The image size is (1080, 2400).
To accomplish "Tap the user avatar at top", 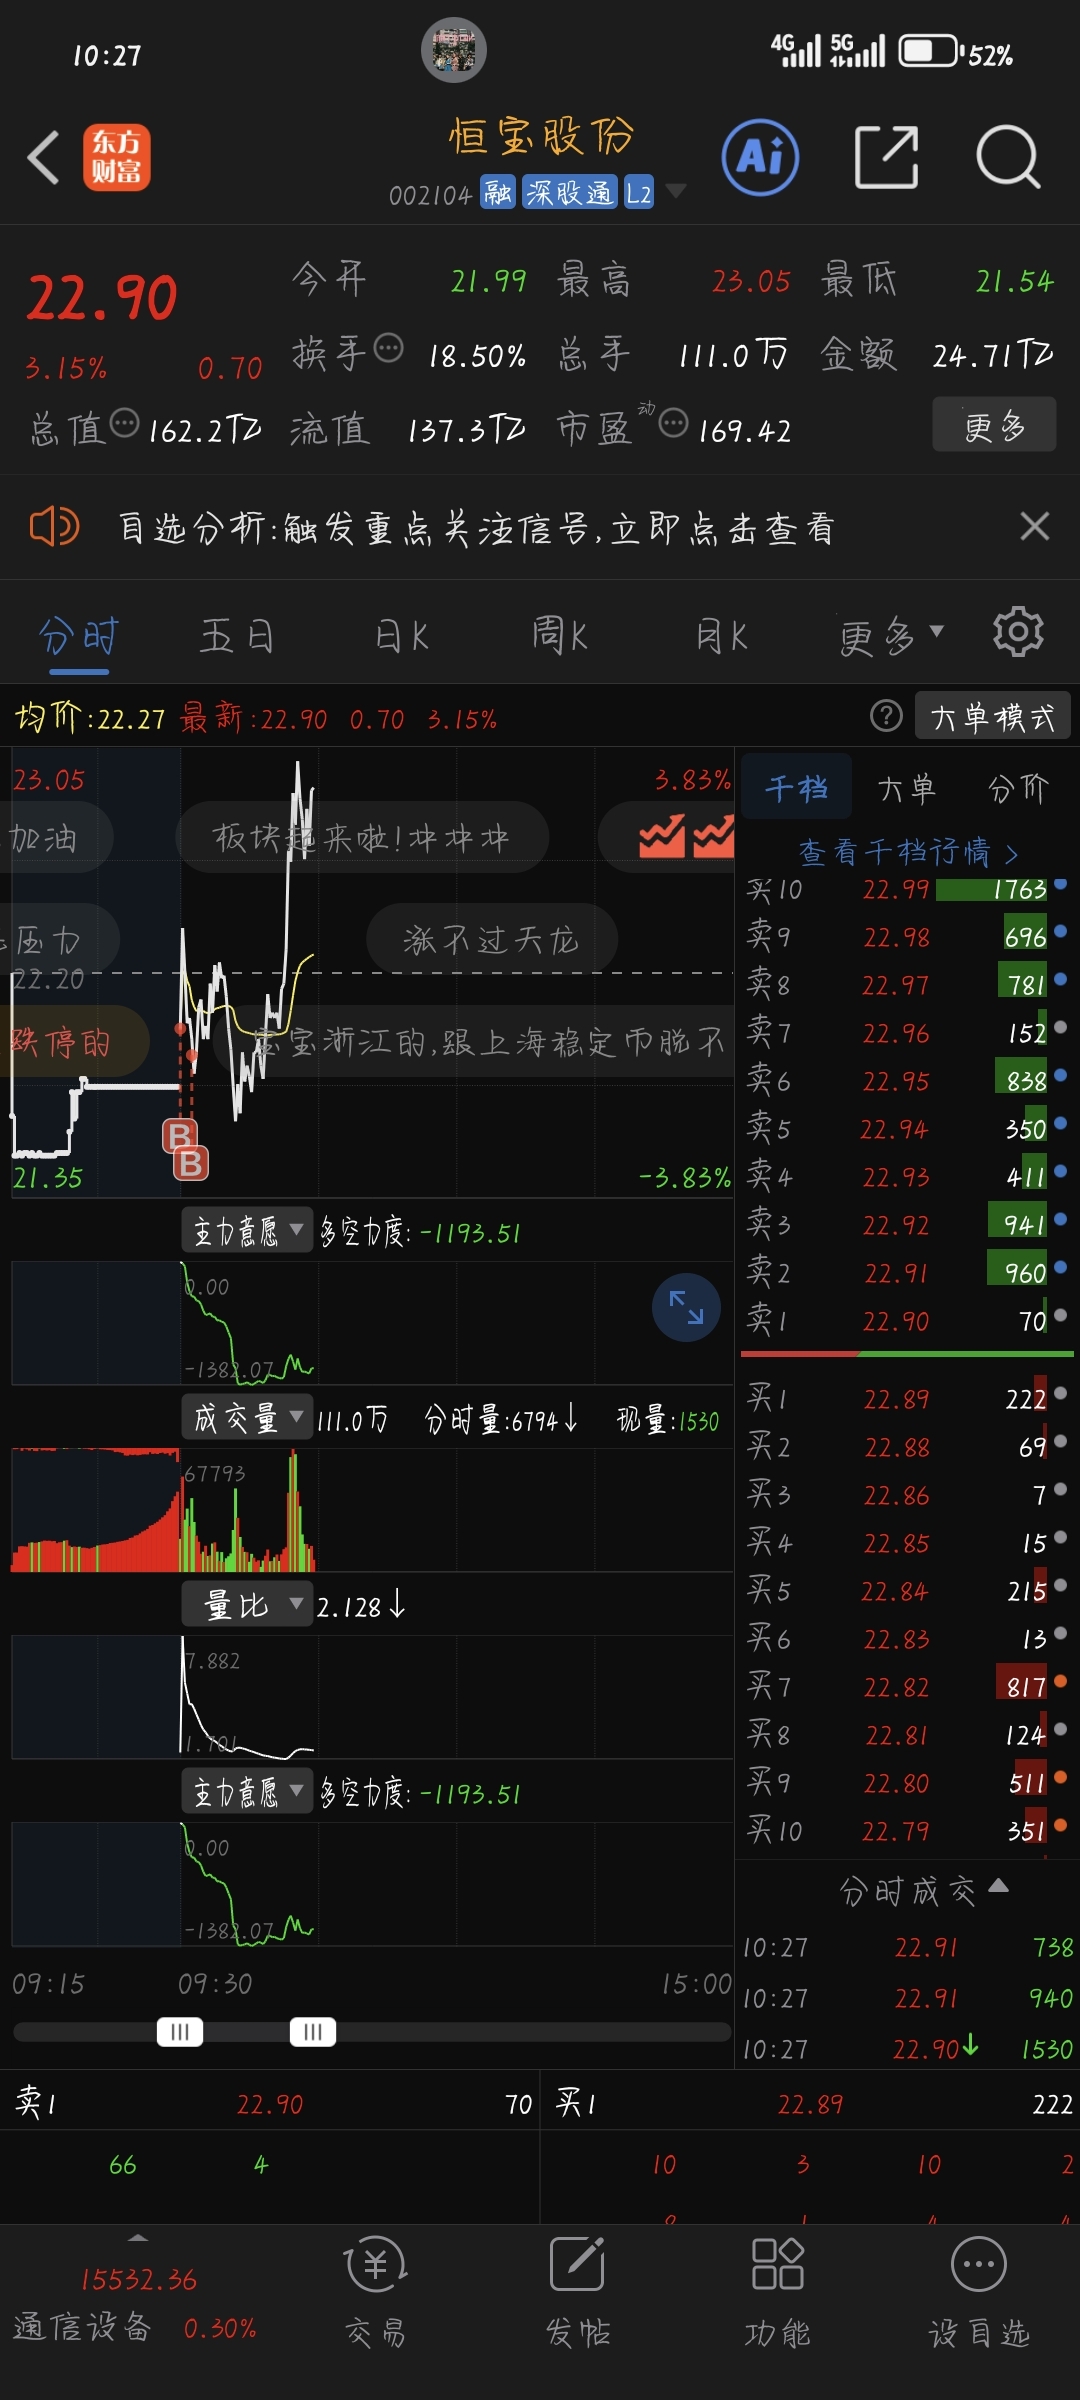I will pyautogui.click(x=454, y=50).
